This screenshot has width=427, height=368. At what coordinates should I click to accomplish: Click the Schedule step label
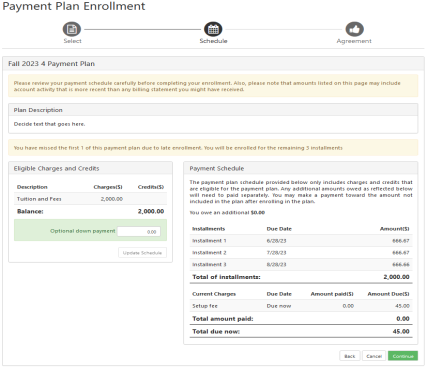click(213, 41)
